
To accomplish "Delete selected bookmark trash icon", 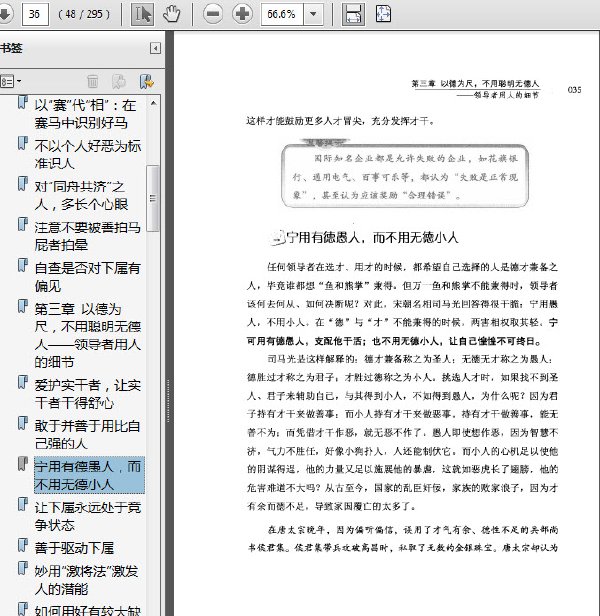I will pyautogui.click(x=93, y=81).
